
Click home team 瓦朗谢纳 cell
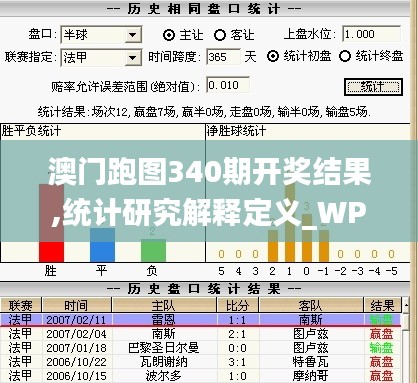(x=164, y=362)
